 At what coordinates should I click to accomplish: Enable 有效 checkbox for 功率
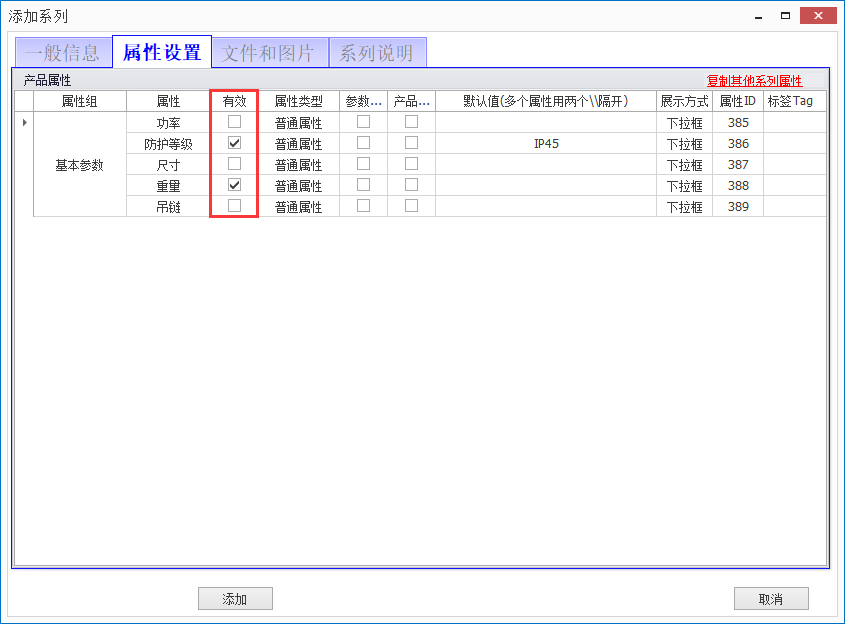234,122
